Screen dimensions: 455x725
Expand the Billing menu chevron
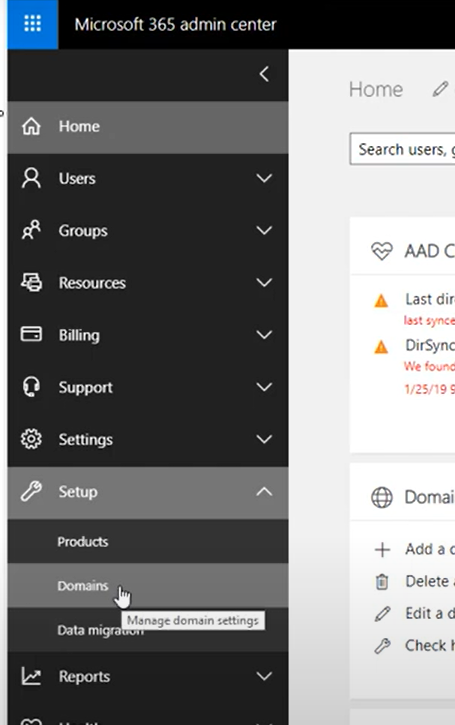tap(264, 335)
